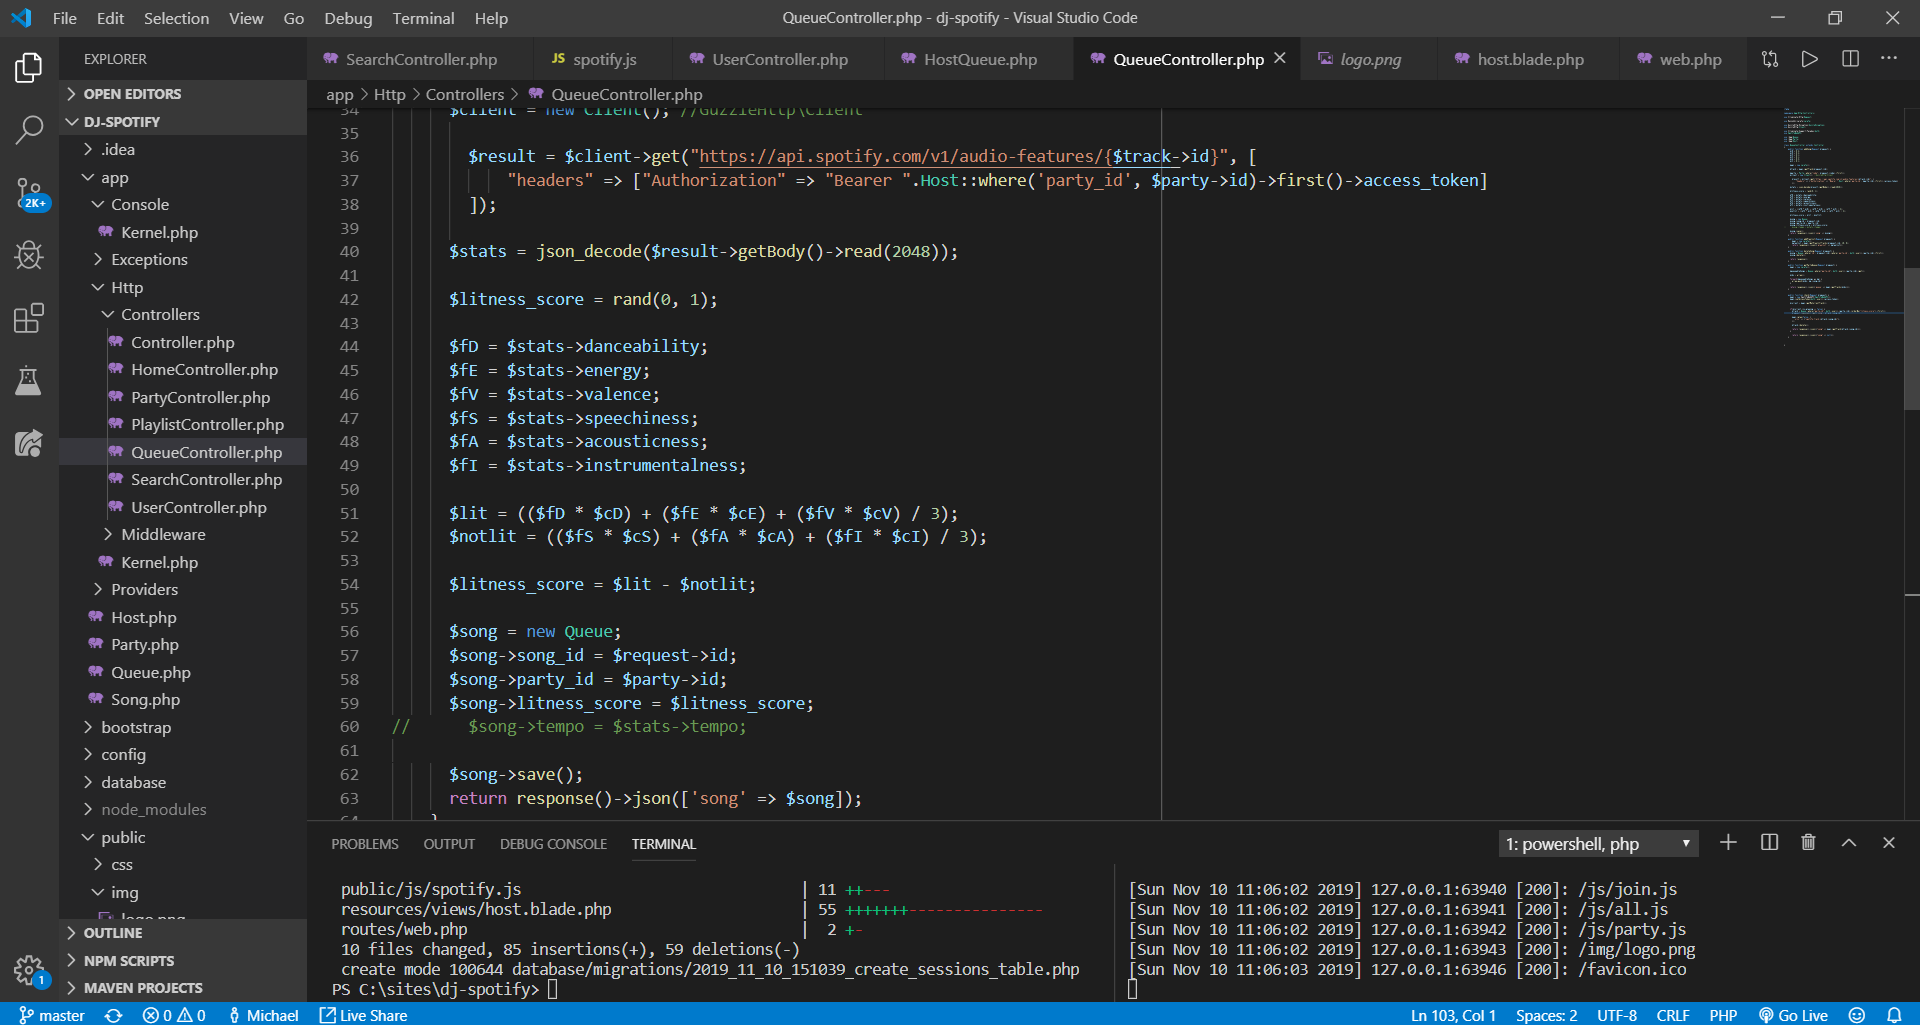Kill terminal with the trash icon
The image size is (1920, 1025).
[x=1808, y=843]
